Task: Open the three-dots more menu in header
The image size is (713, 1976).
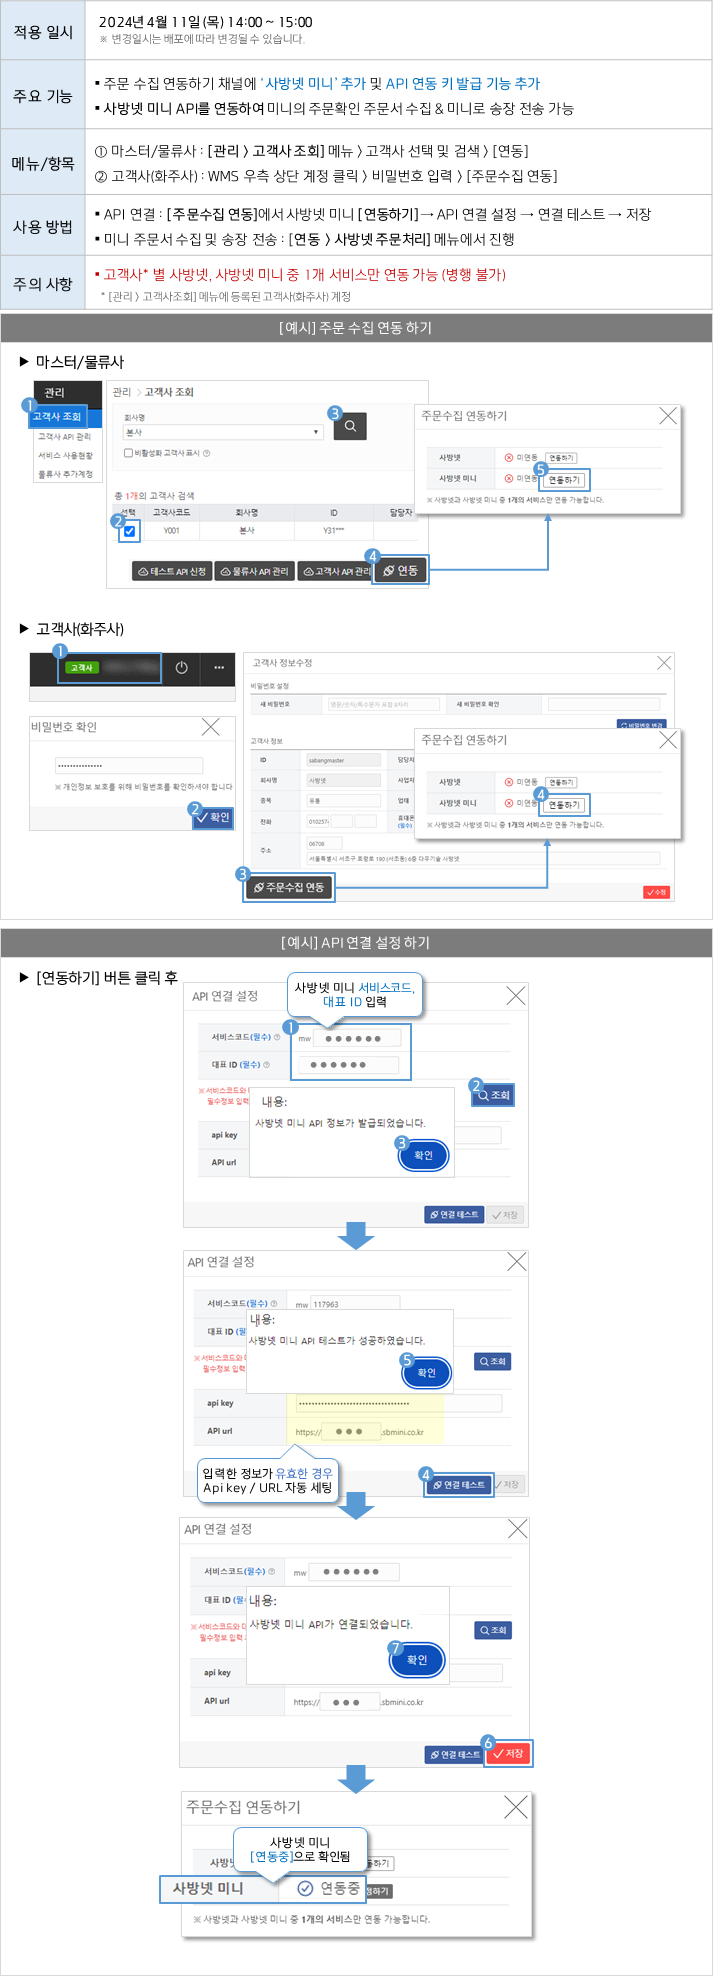Action: tap(219, 668)
